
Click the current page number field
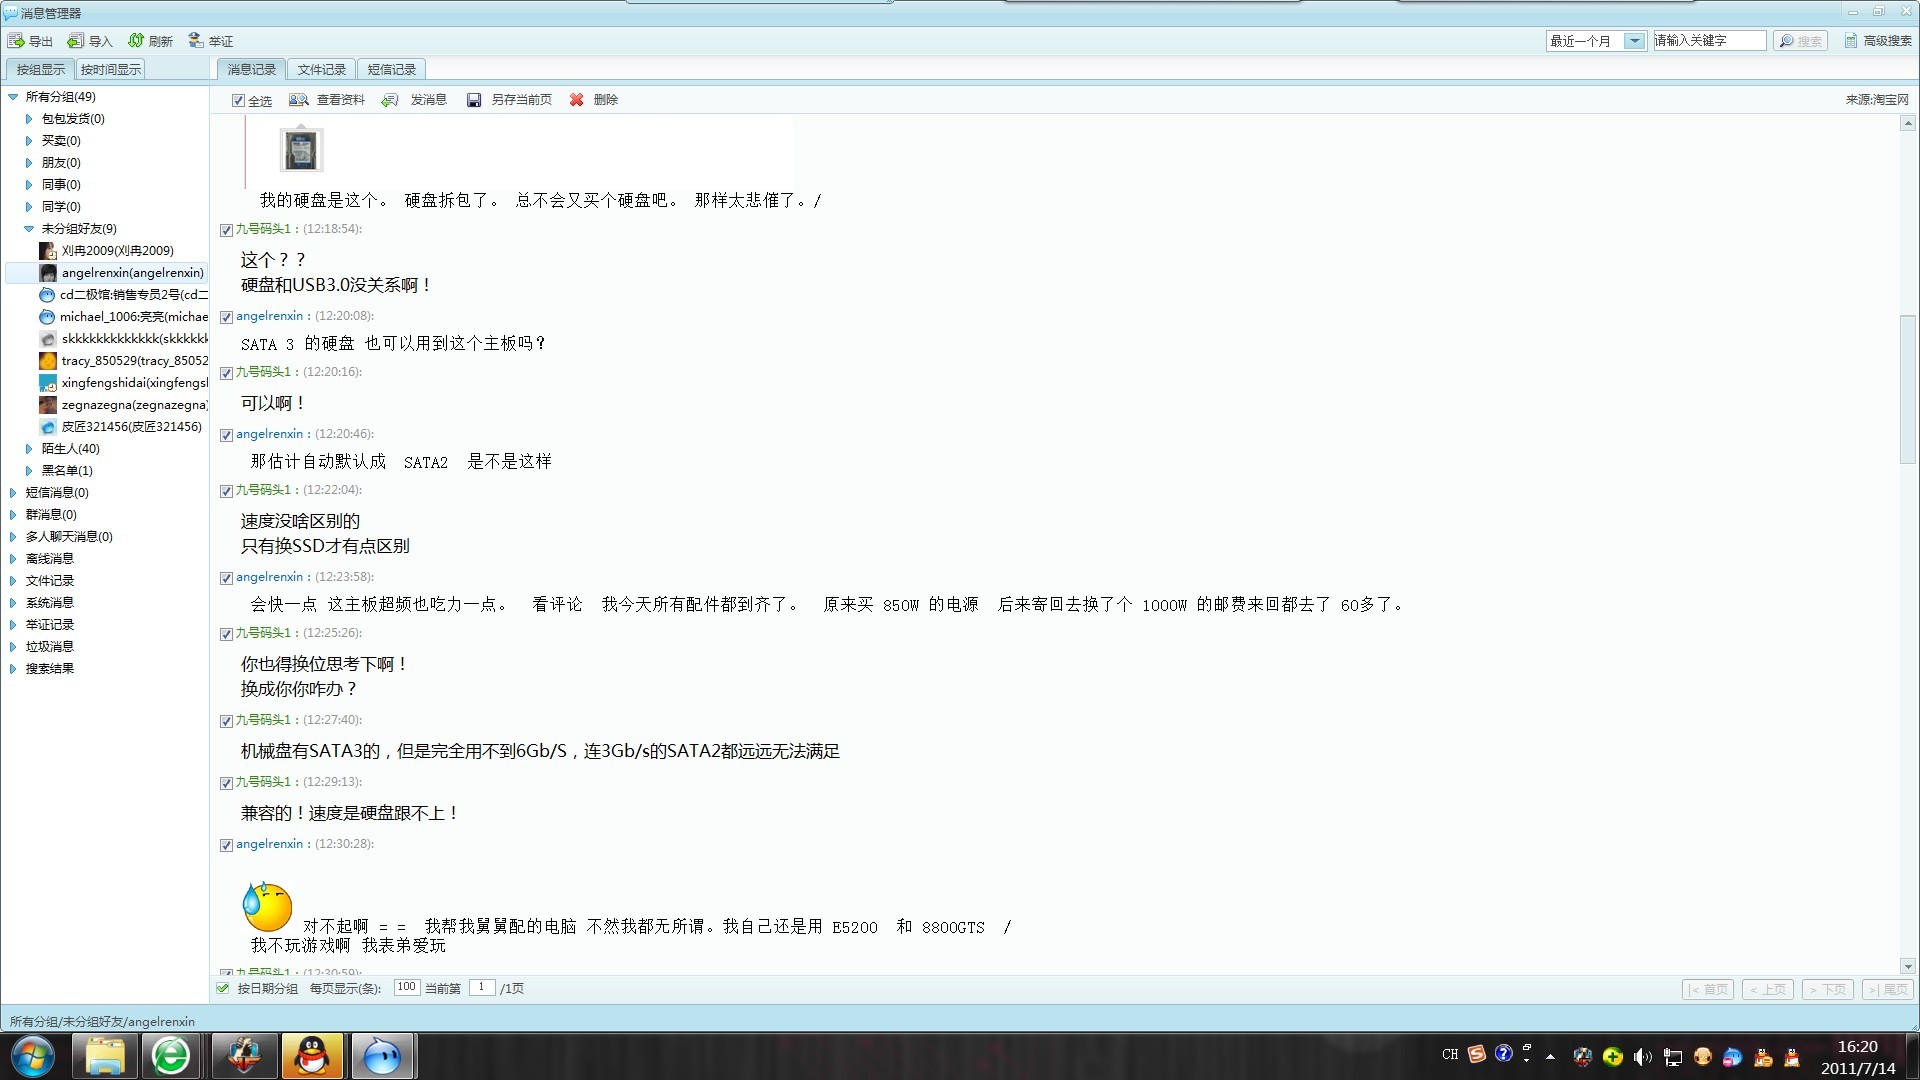click(482, 988)
